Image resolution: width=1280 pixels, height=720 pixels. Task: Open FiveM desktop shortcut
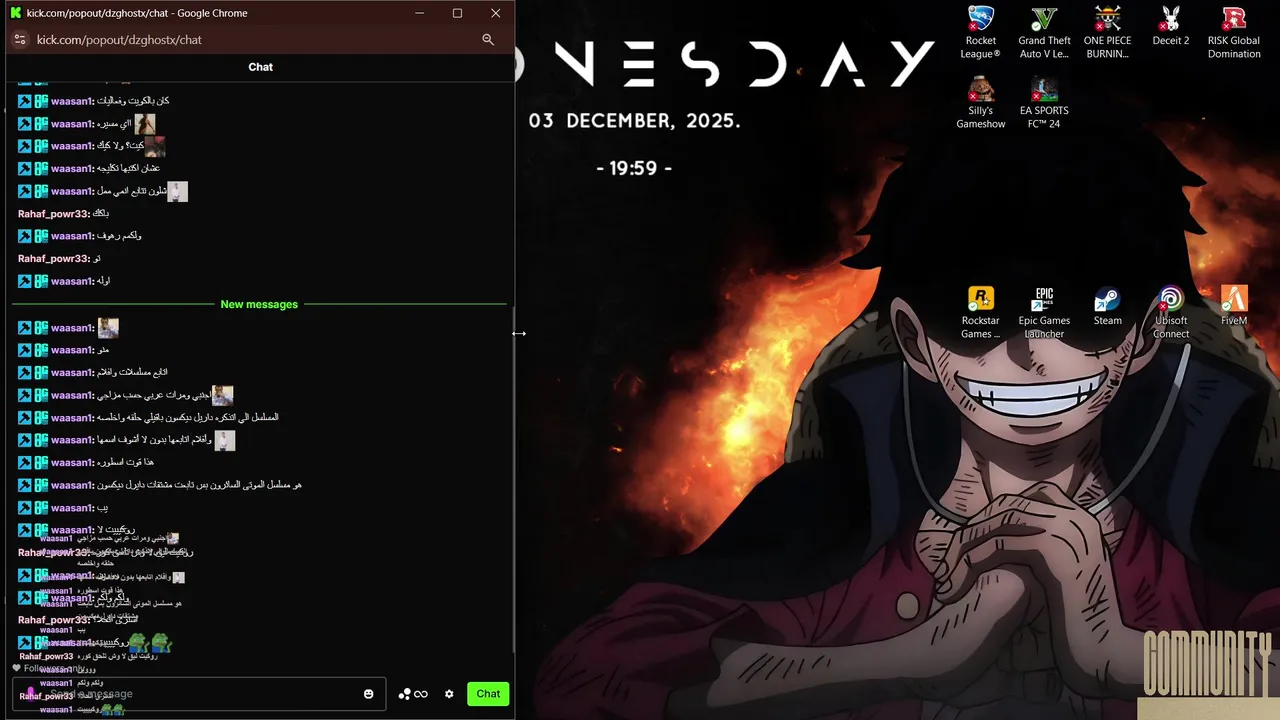click(x=1234, y=306)
